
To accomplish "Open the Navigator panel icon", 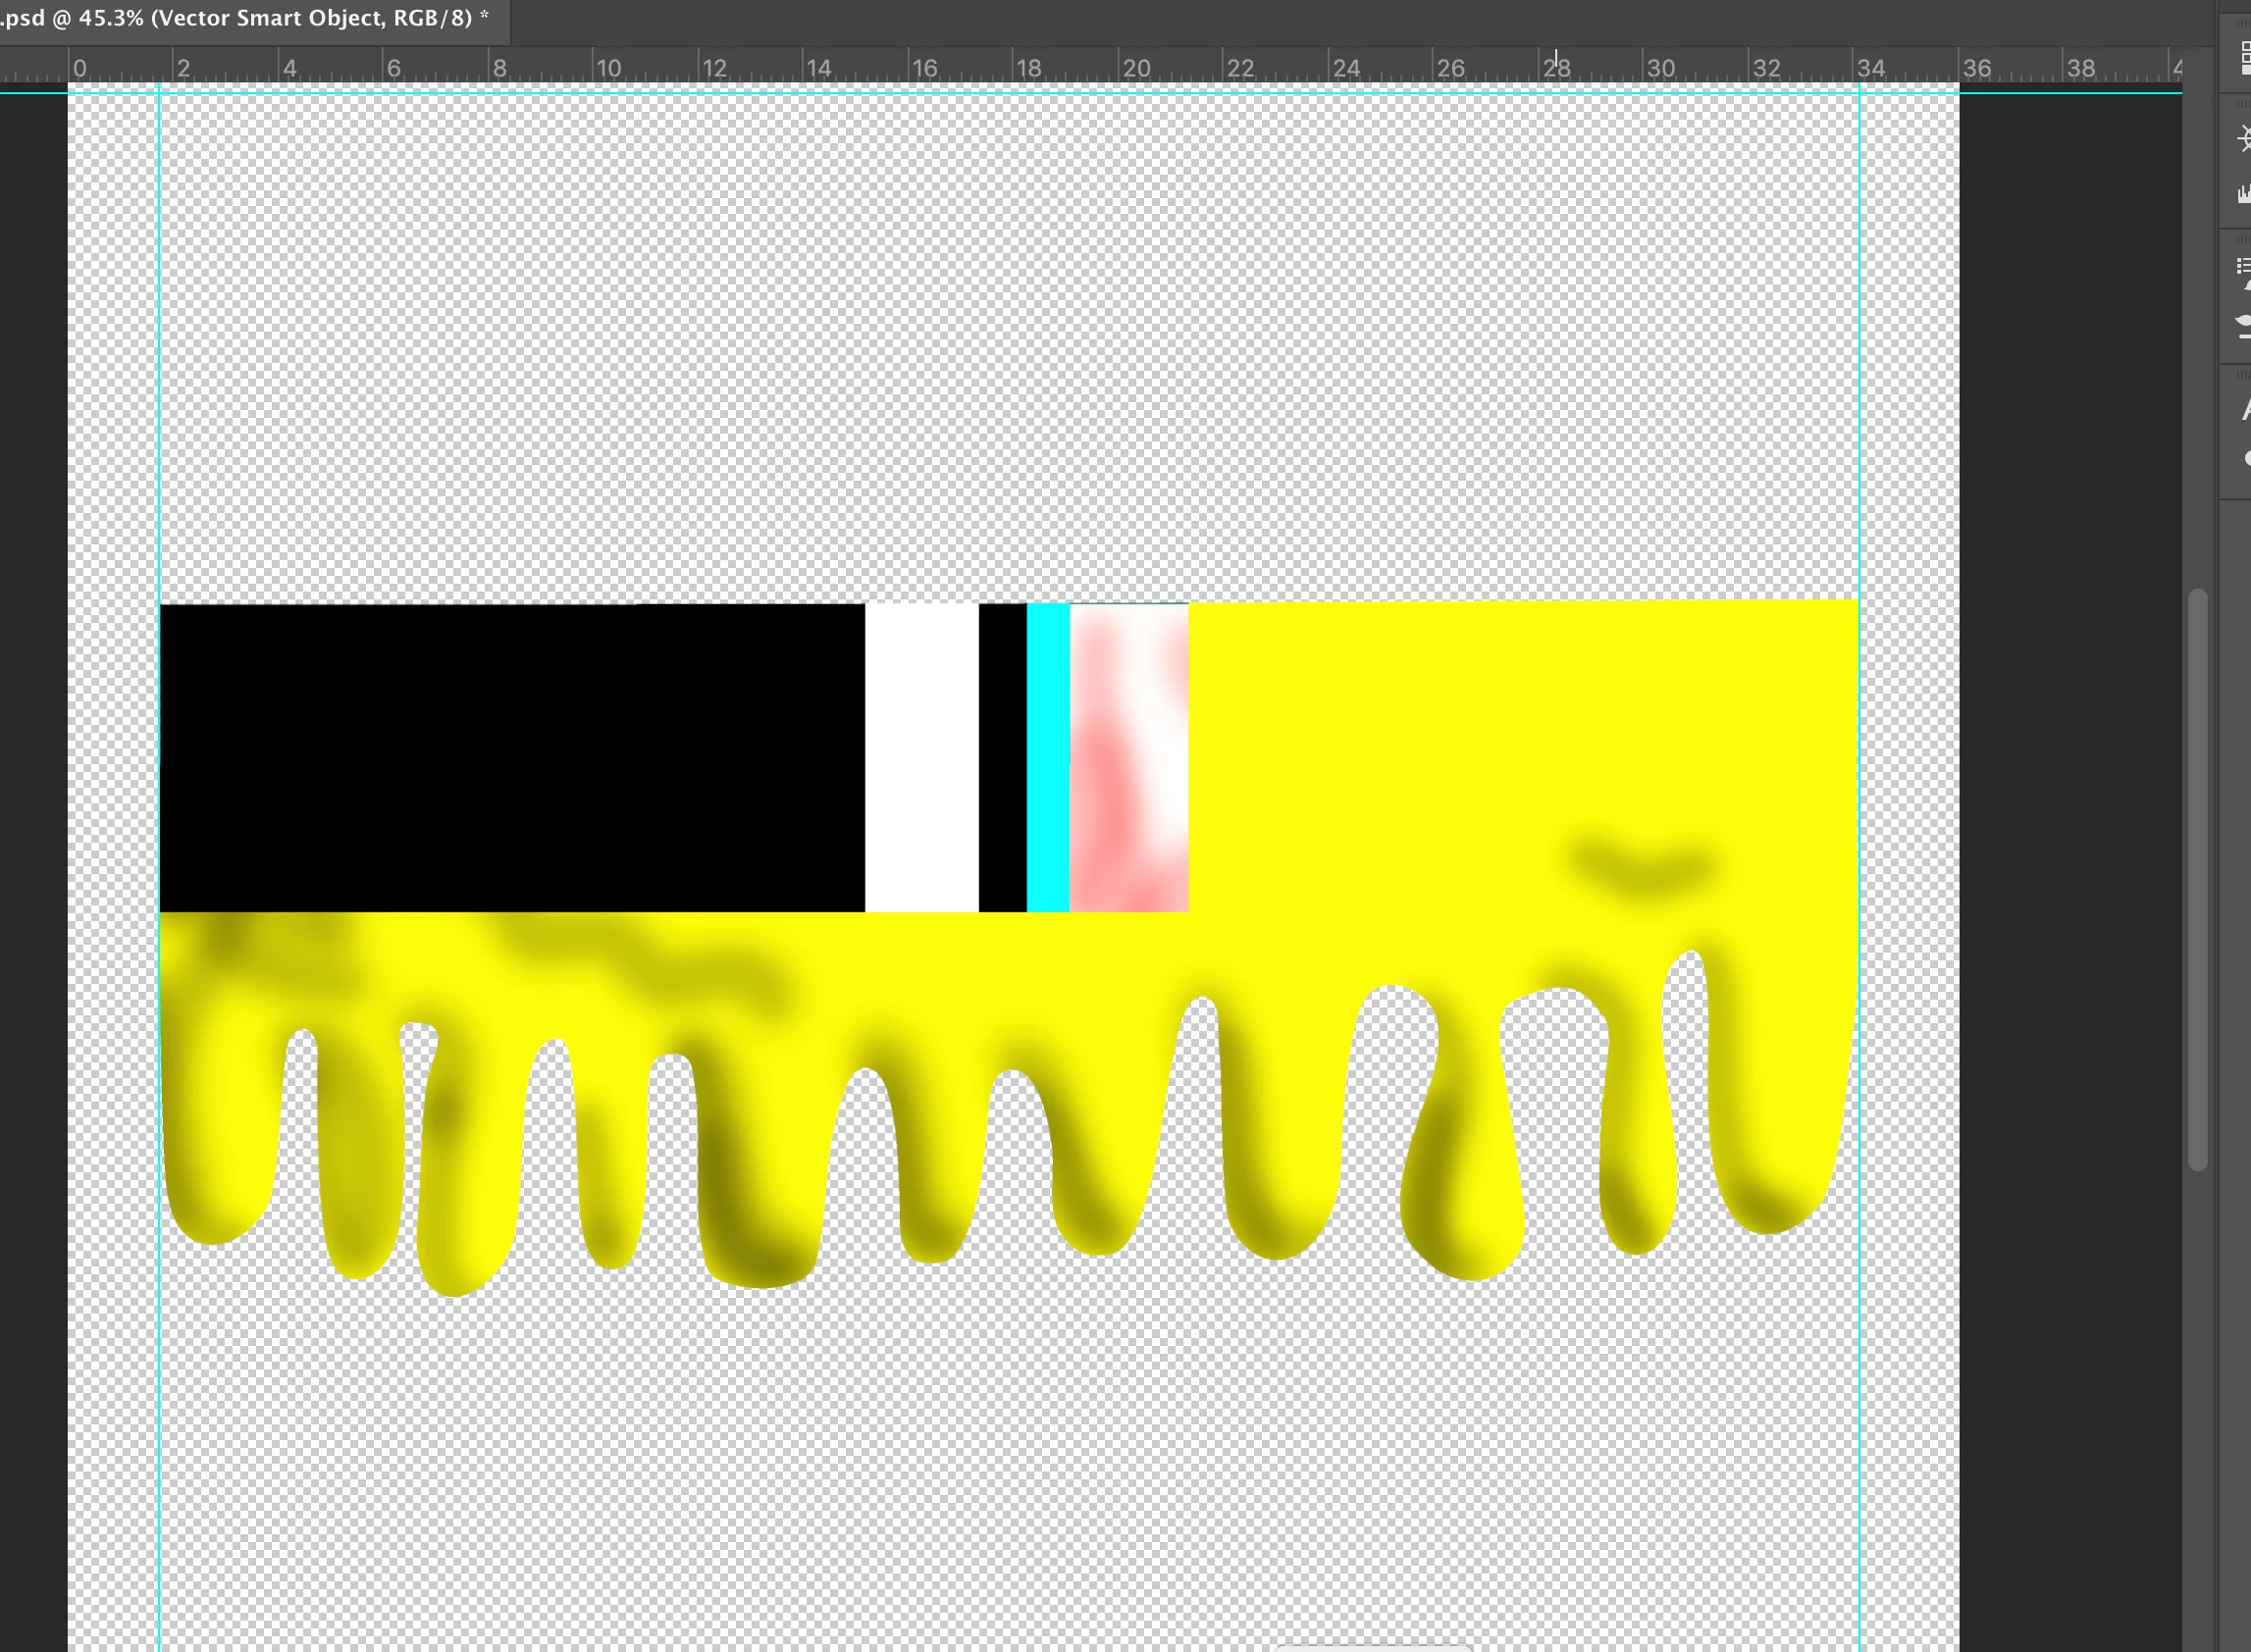I will click(2244, 138).
